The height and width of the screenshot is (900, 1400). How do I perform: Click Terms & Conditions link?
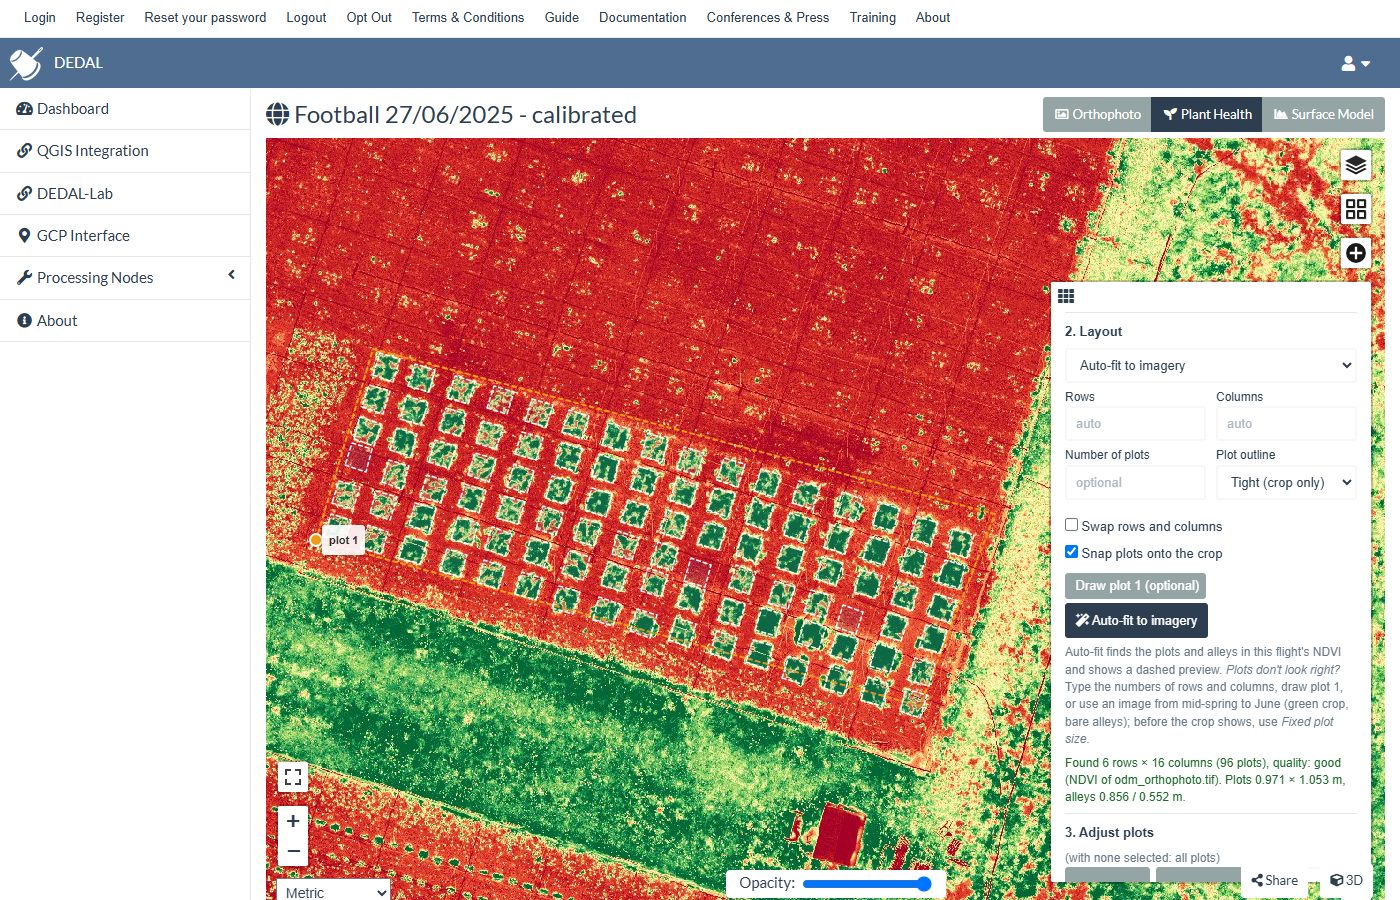[x=468, y=17]
